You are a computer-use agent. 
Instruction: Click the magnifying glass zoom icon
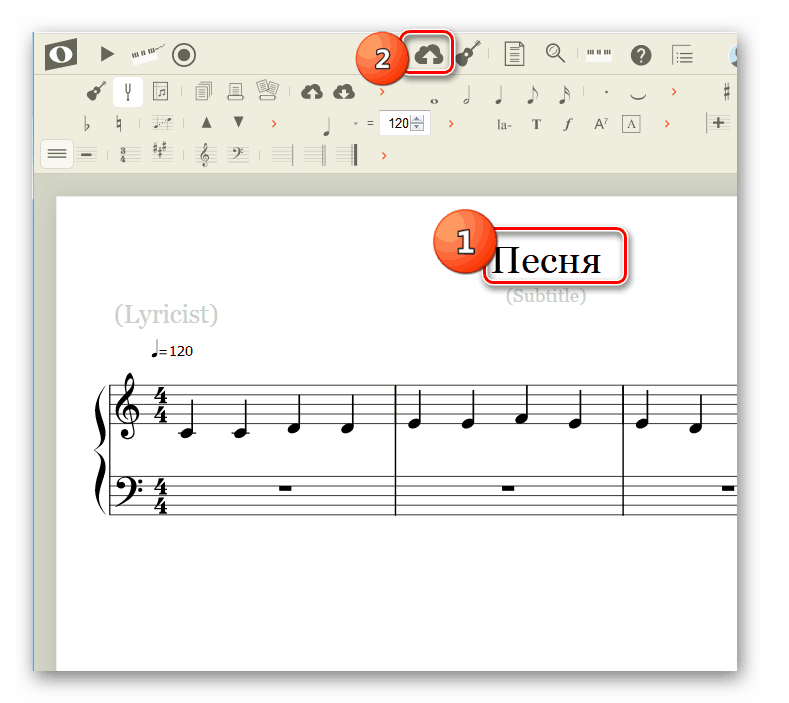(555, 53)
